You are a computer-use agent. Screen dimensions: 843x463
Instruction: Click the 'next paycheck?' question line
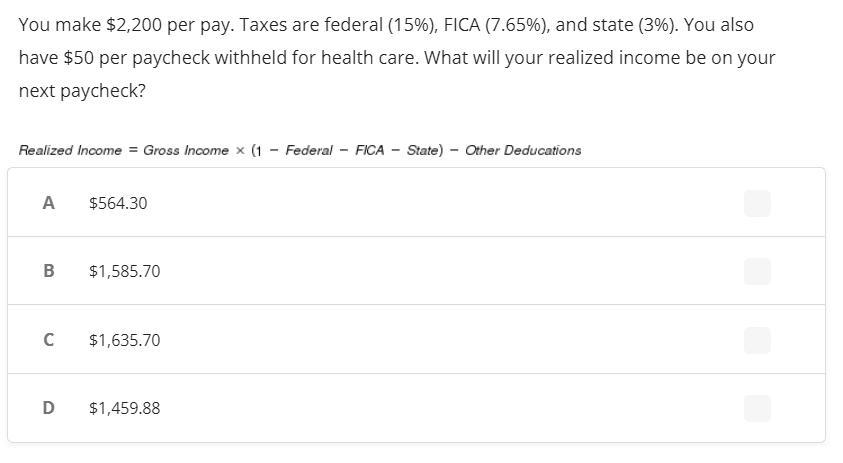[x=82, y=91]
